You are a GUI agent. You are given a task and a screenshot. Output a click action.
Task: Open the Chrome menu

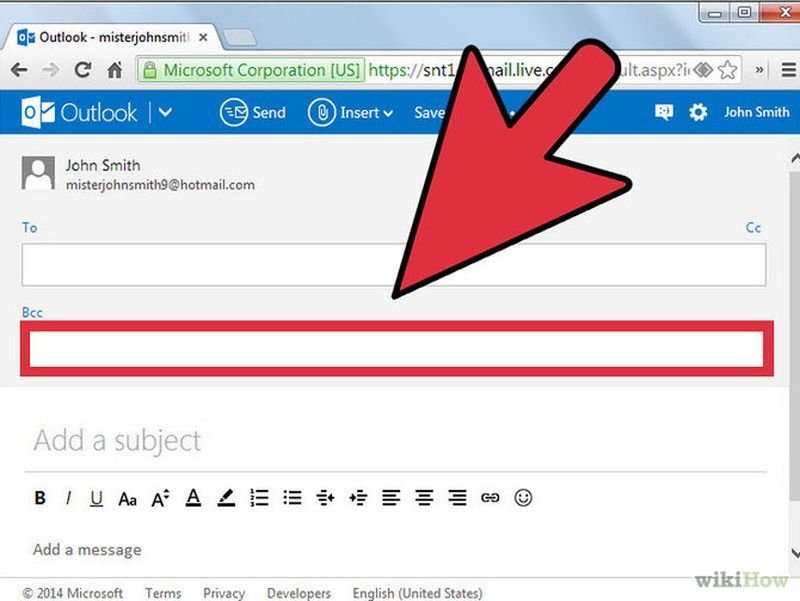[x=789, y=69]
